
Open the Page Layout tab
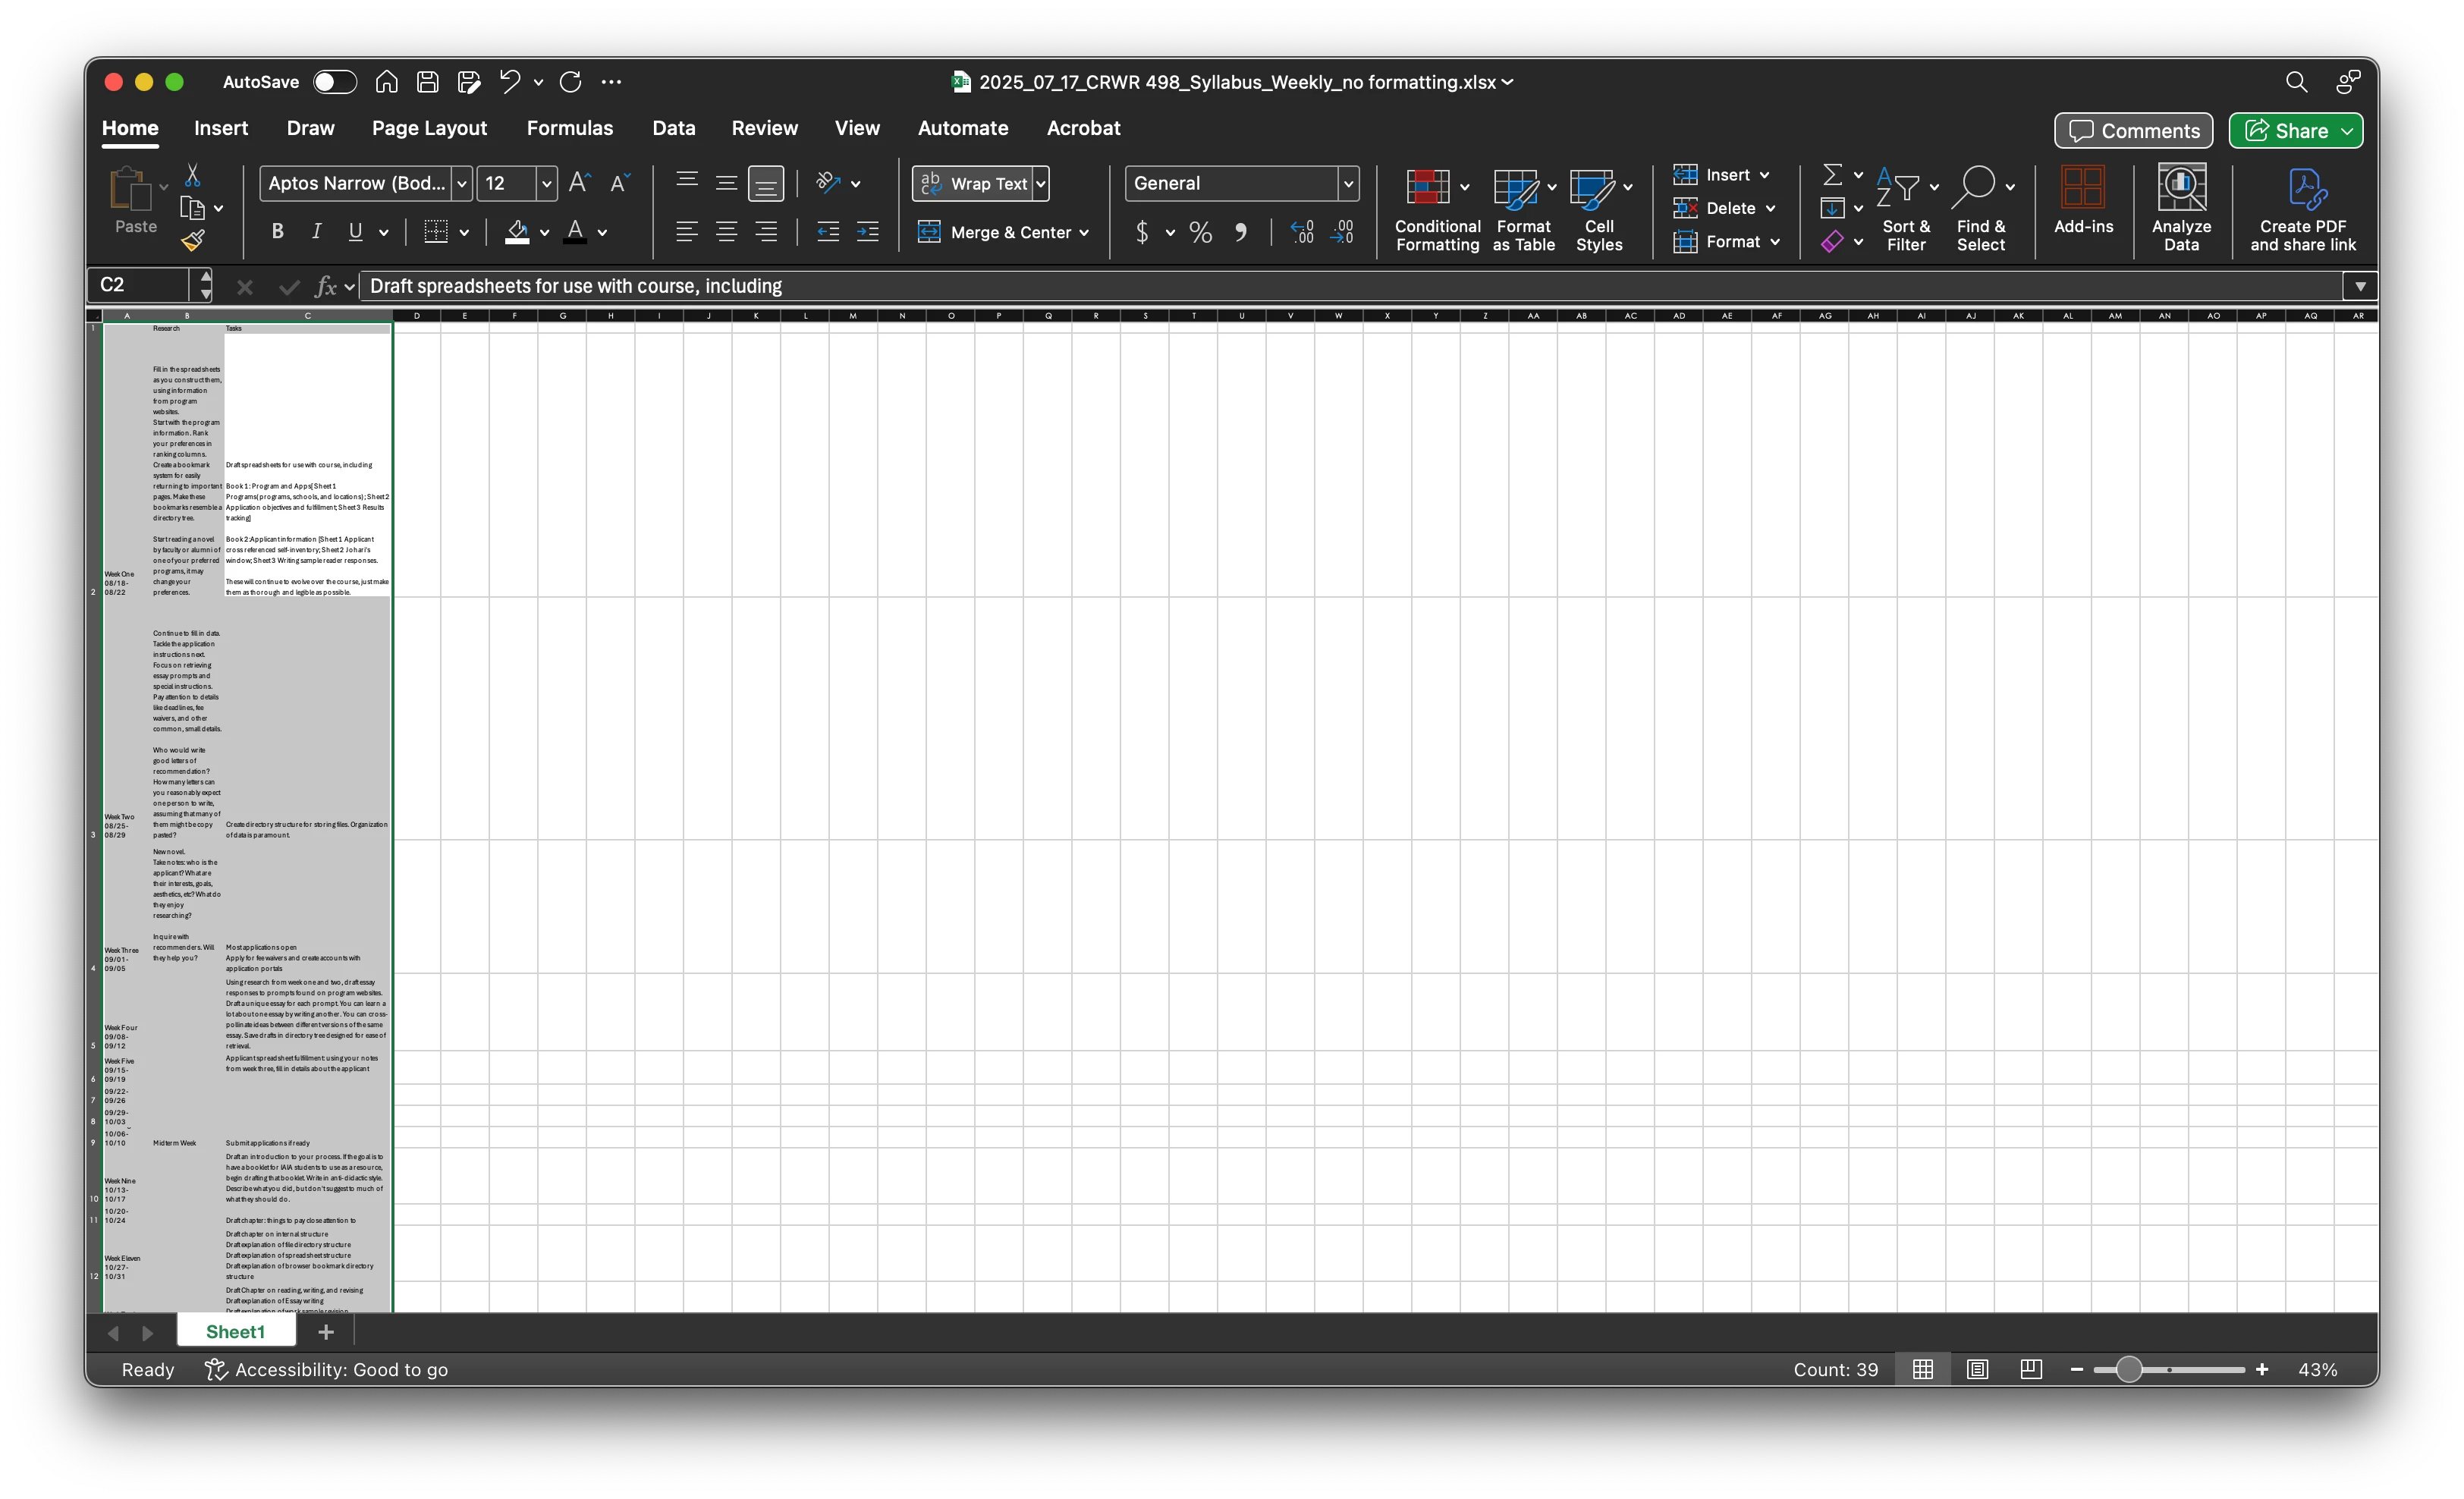click(x=429, y=128)
